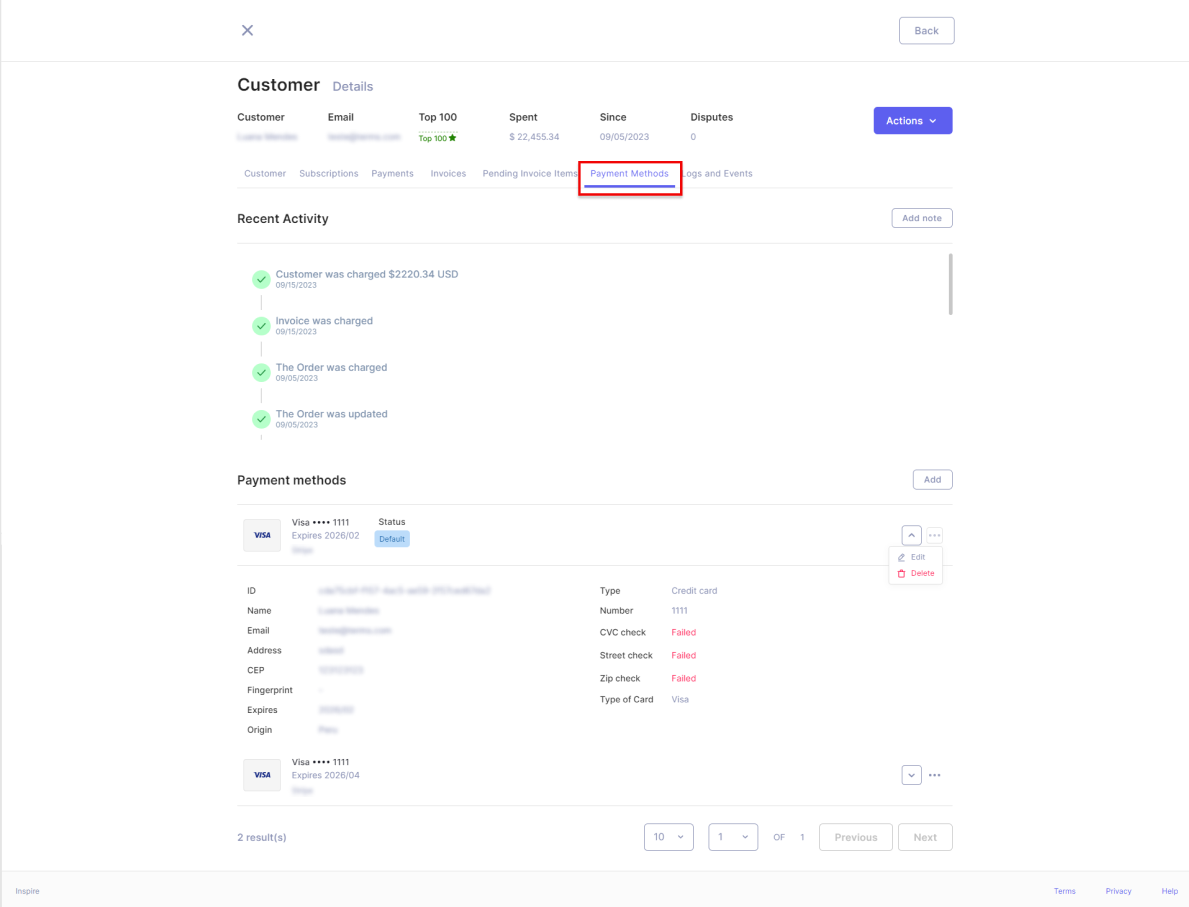Viewport: 1189px width, 907px height.
Task: Click the Default status badge
Action: pyautogui.click(x=392, y=538)
